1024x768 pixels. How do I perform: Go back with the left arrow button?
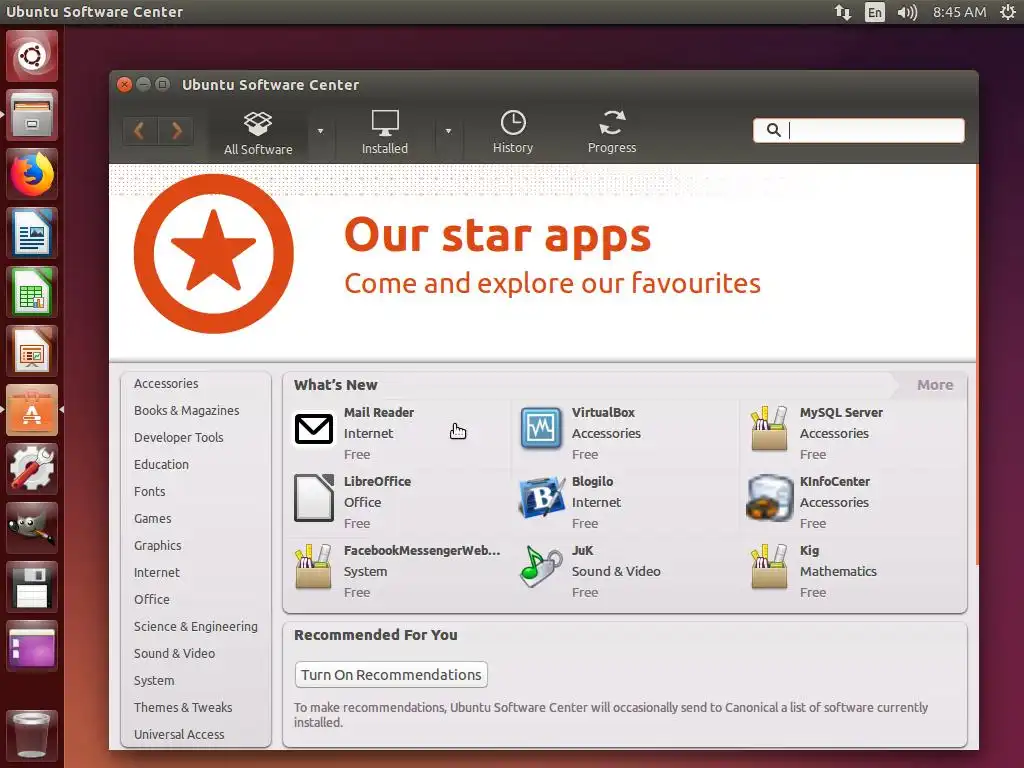140,131
